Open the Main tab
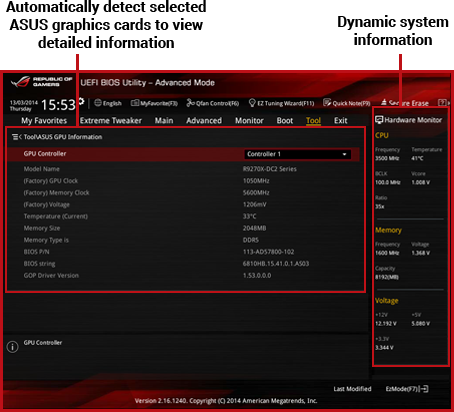 point(164,120)
